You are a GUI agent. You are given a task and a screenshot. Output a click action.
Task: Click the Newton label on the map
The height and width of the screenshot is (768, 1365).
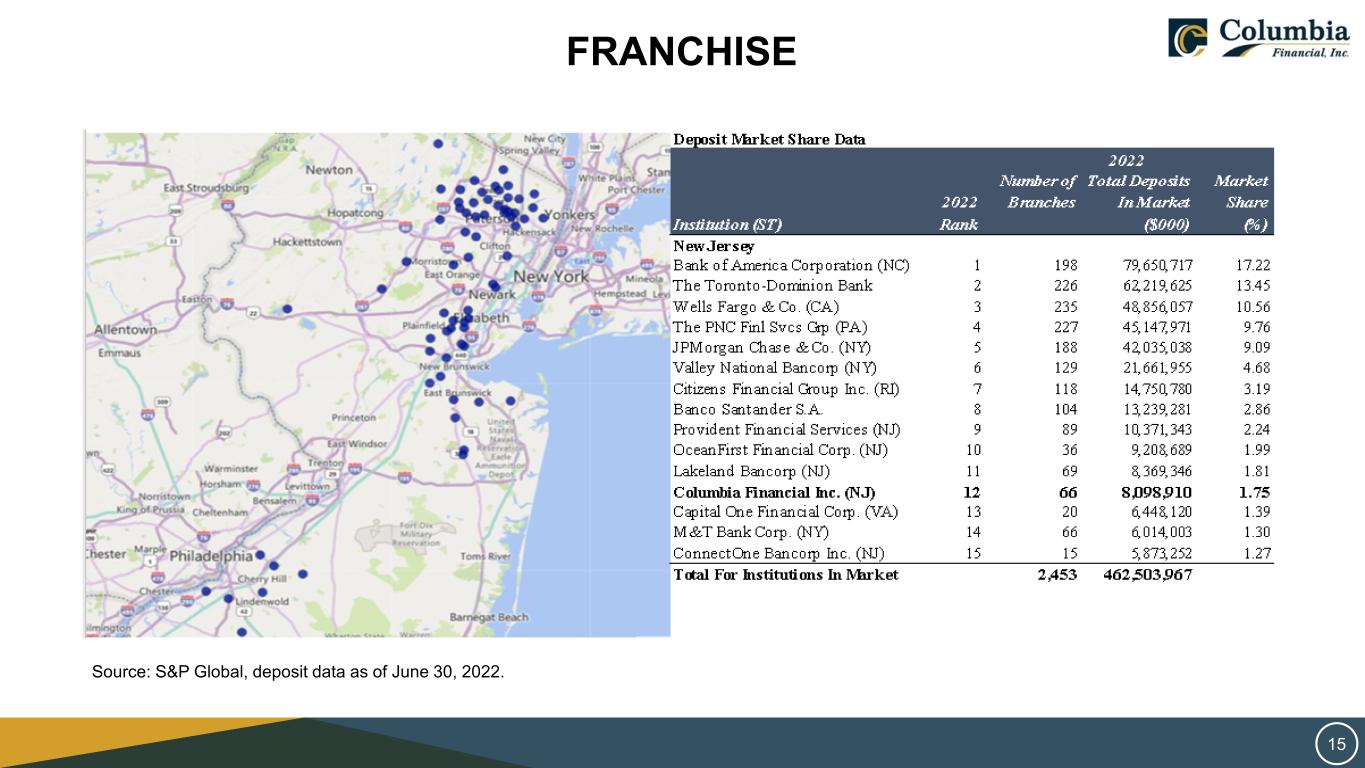tap(329, 170)
